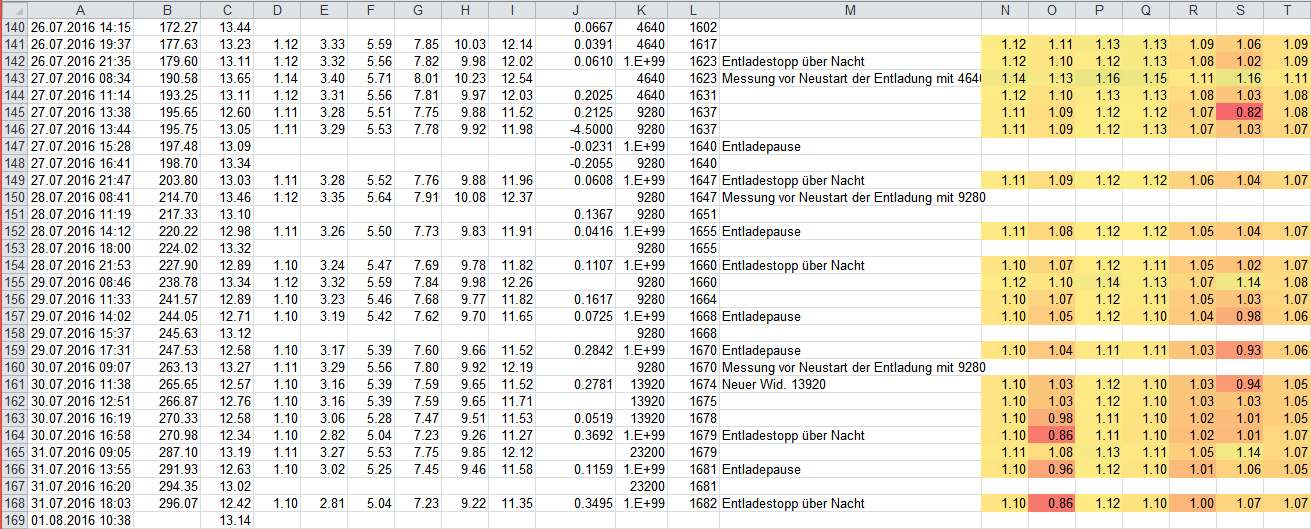Select column H header

(465, 10)
